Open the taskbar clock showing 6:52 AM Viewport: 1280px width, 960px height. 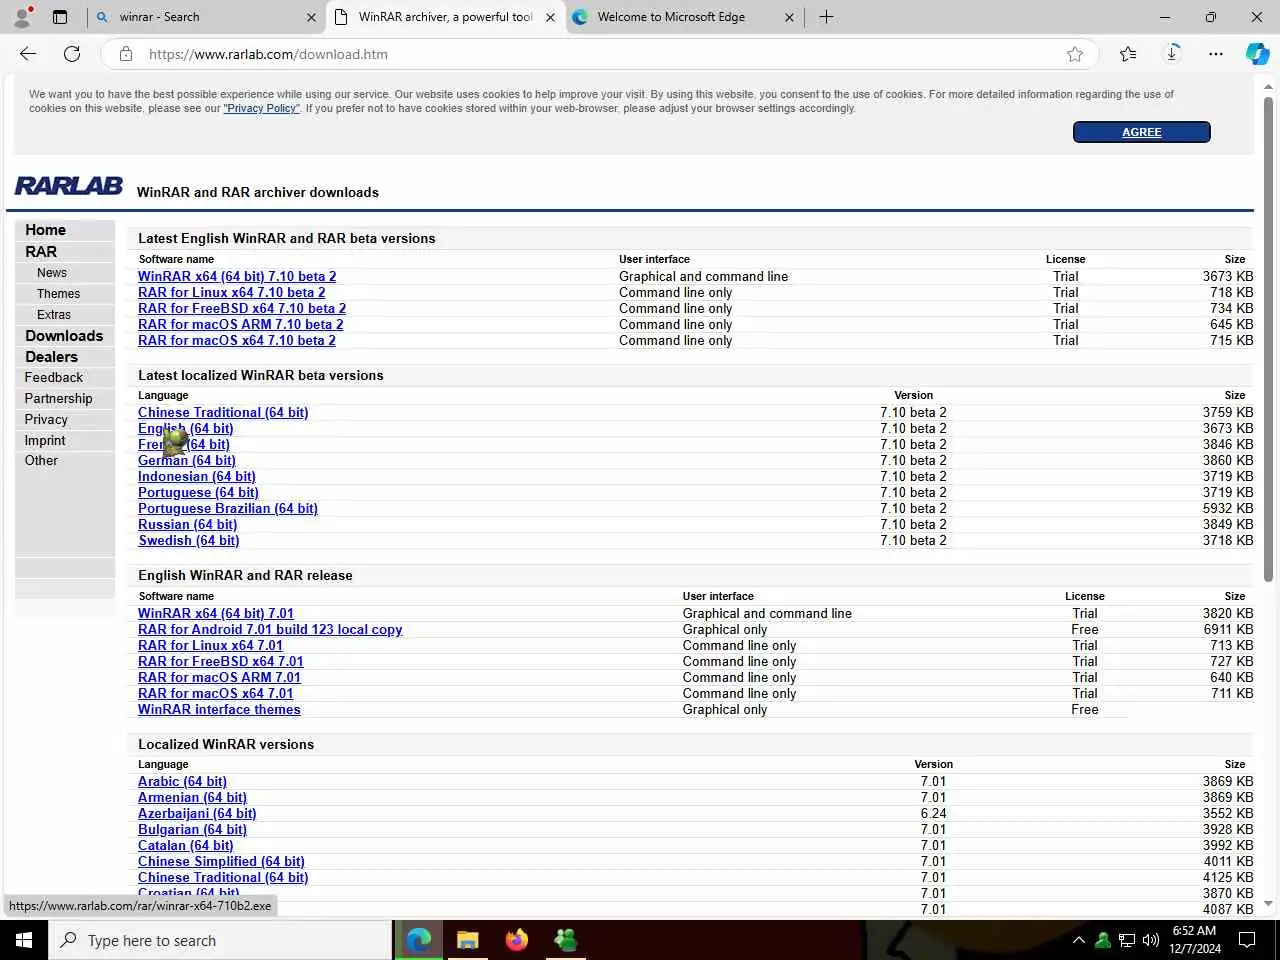1194,940
